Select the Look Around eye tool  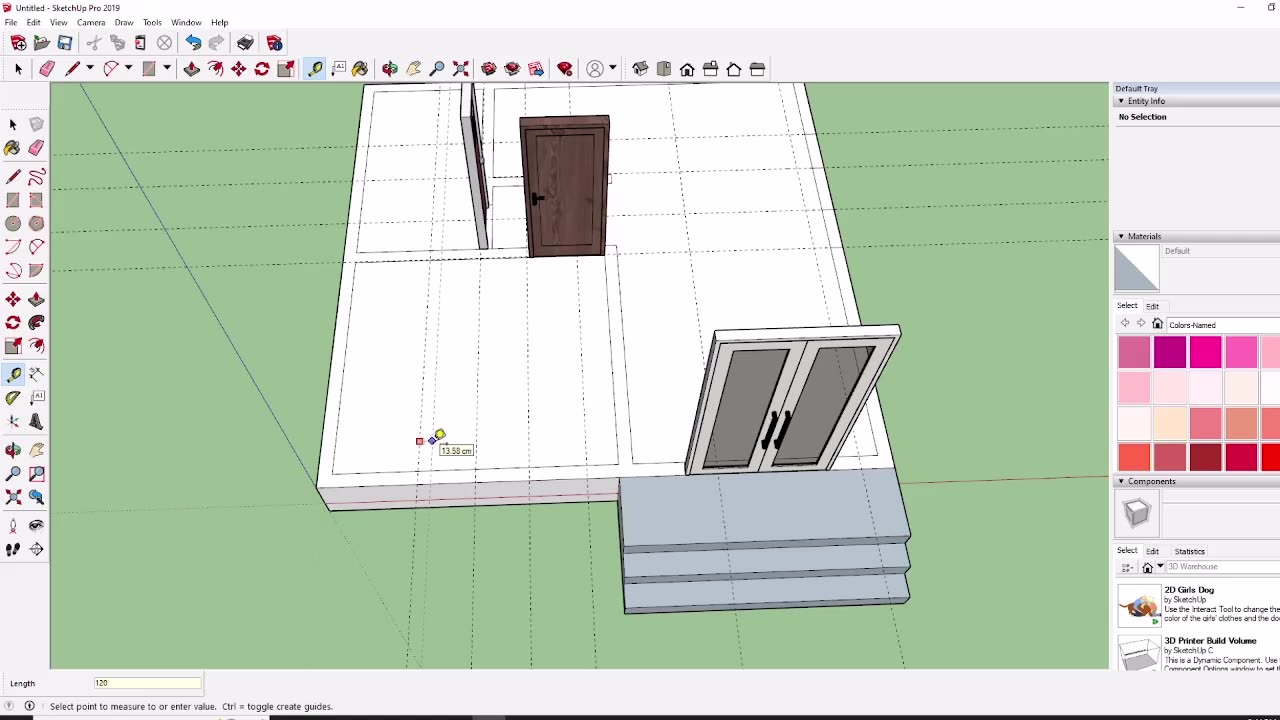click(36, 525)
